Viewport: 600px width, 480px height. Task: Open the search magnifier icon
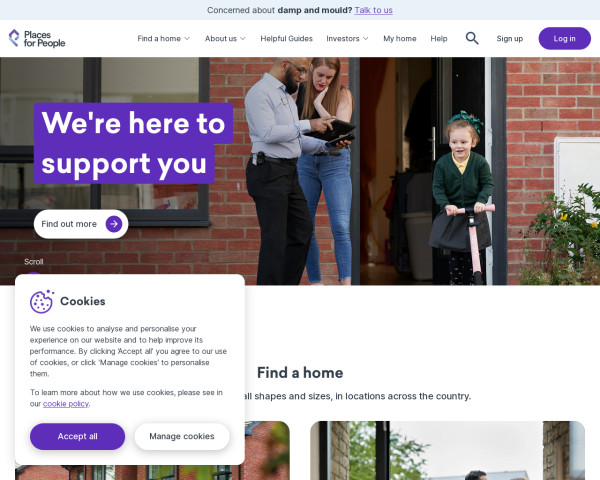point(472,38)
